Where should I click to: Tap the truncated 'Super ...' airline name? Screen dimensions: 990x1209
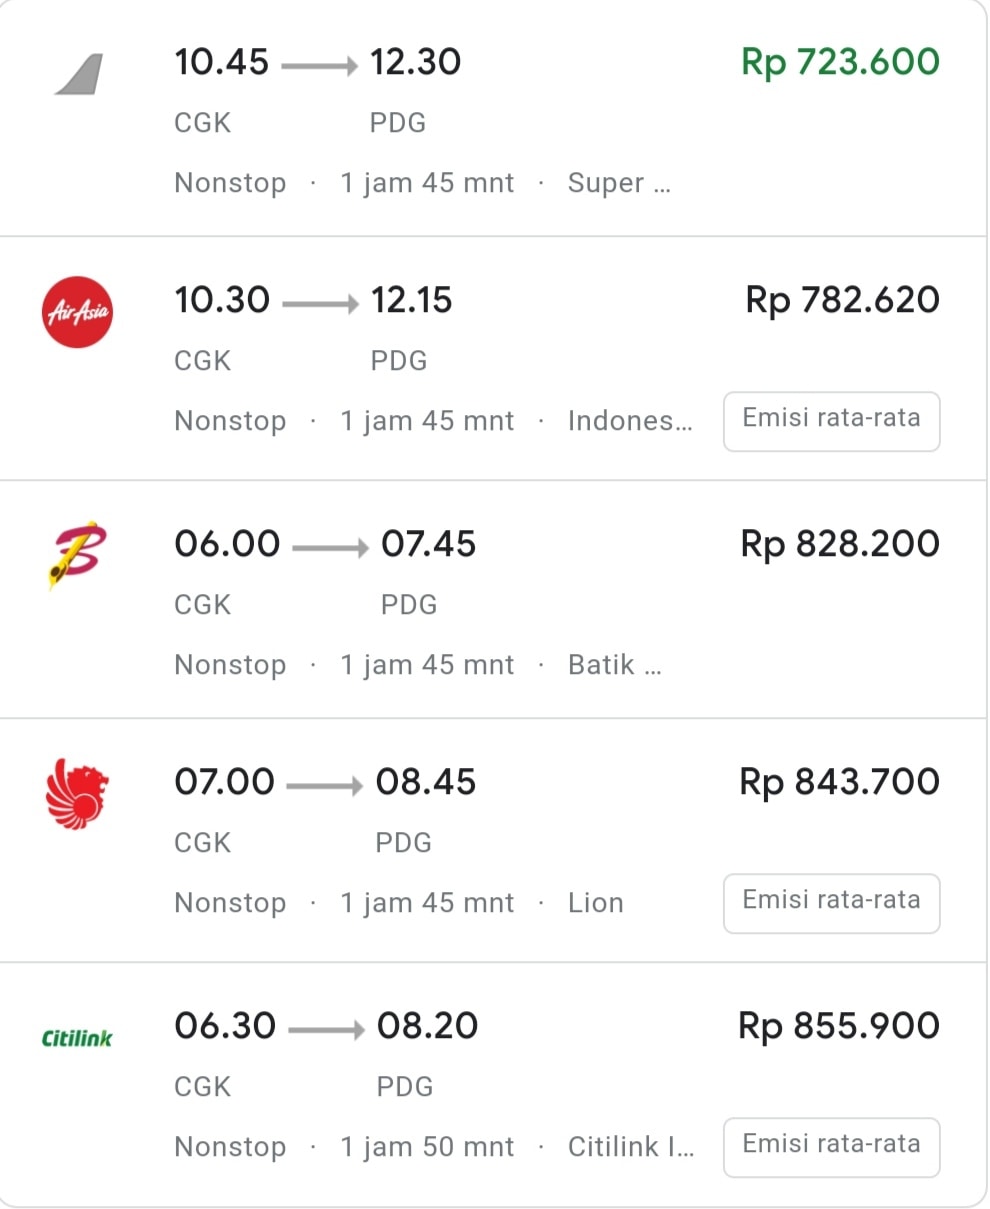[x=618, y=183]
